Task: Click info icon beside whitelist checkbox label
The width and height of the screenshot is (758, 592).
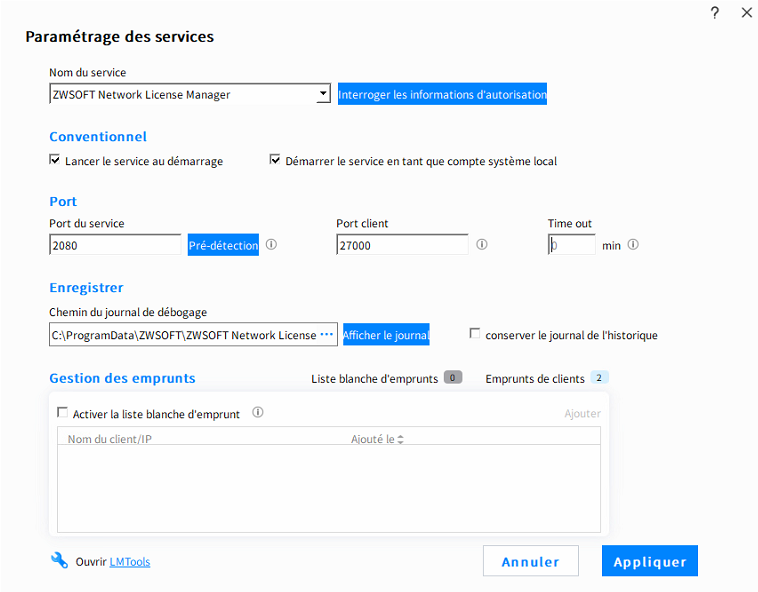Action: [258, 412]
